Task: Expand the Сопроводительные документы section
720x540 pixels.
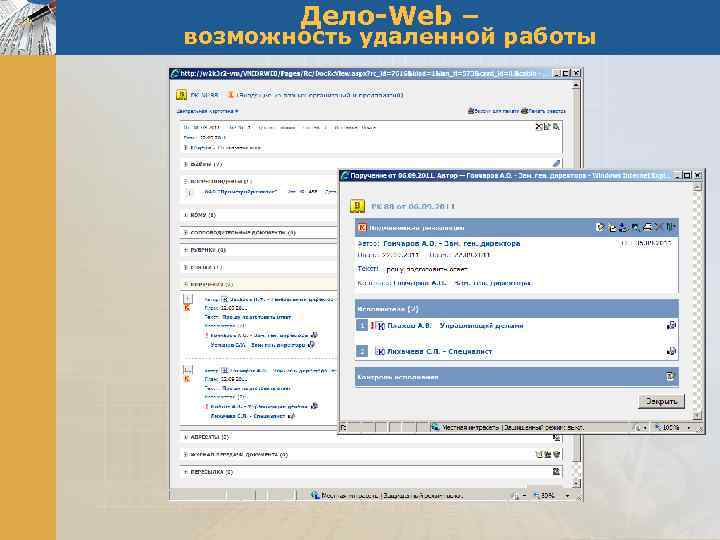Action: pos(186,232)
